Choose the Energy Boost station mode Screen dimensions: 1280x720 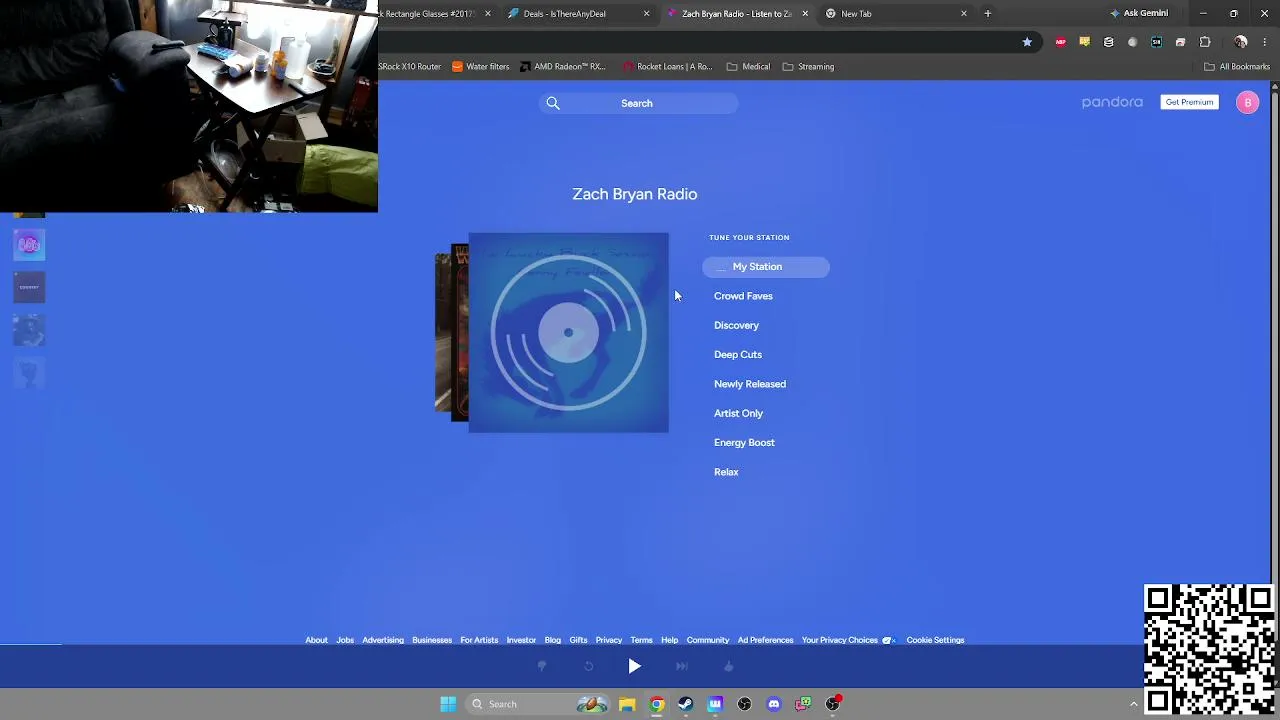744,442
